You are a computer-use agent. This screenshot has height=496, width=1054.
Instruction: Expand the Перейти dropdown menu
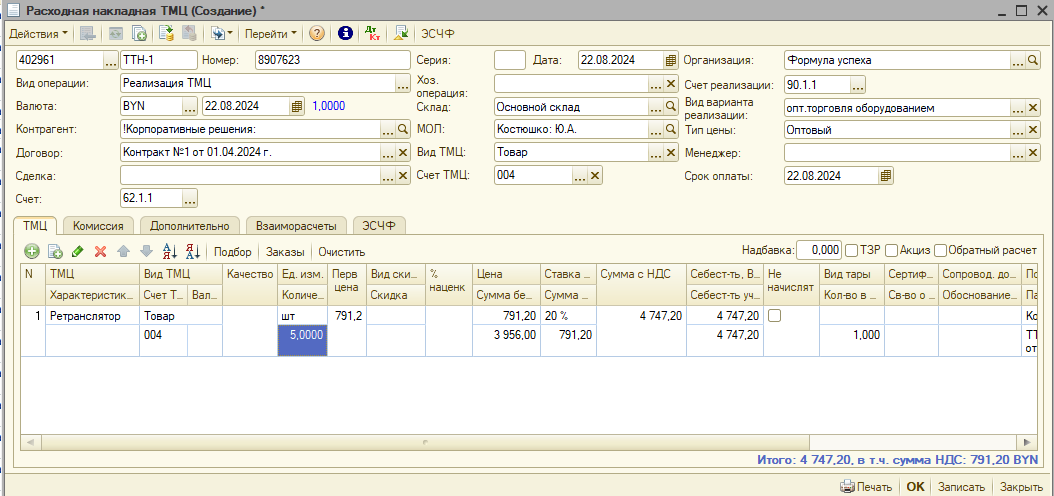click(x=270, y=33)
